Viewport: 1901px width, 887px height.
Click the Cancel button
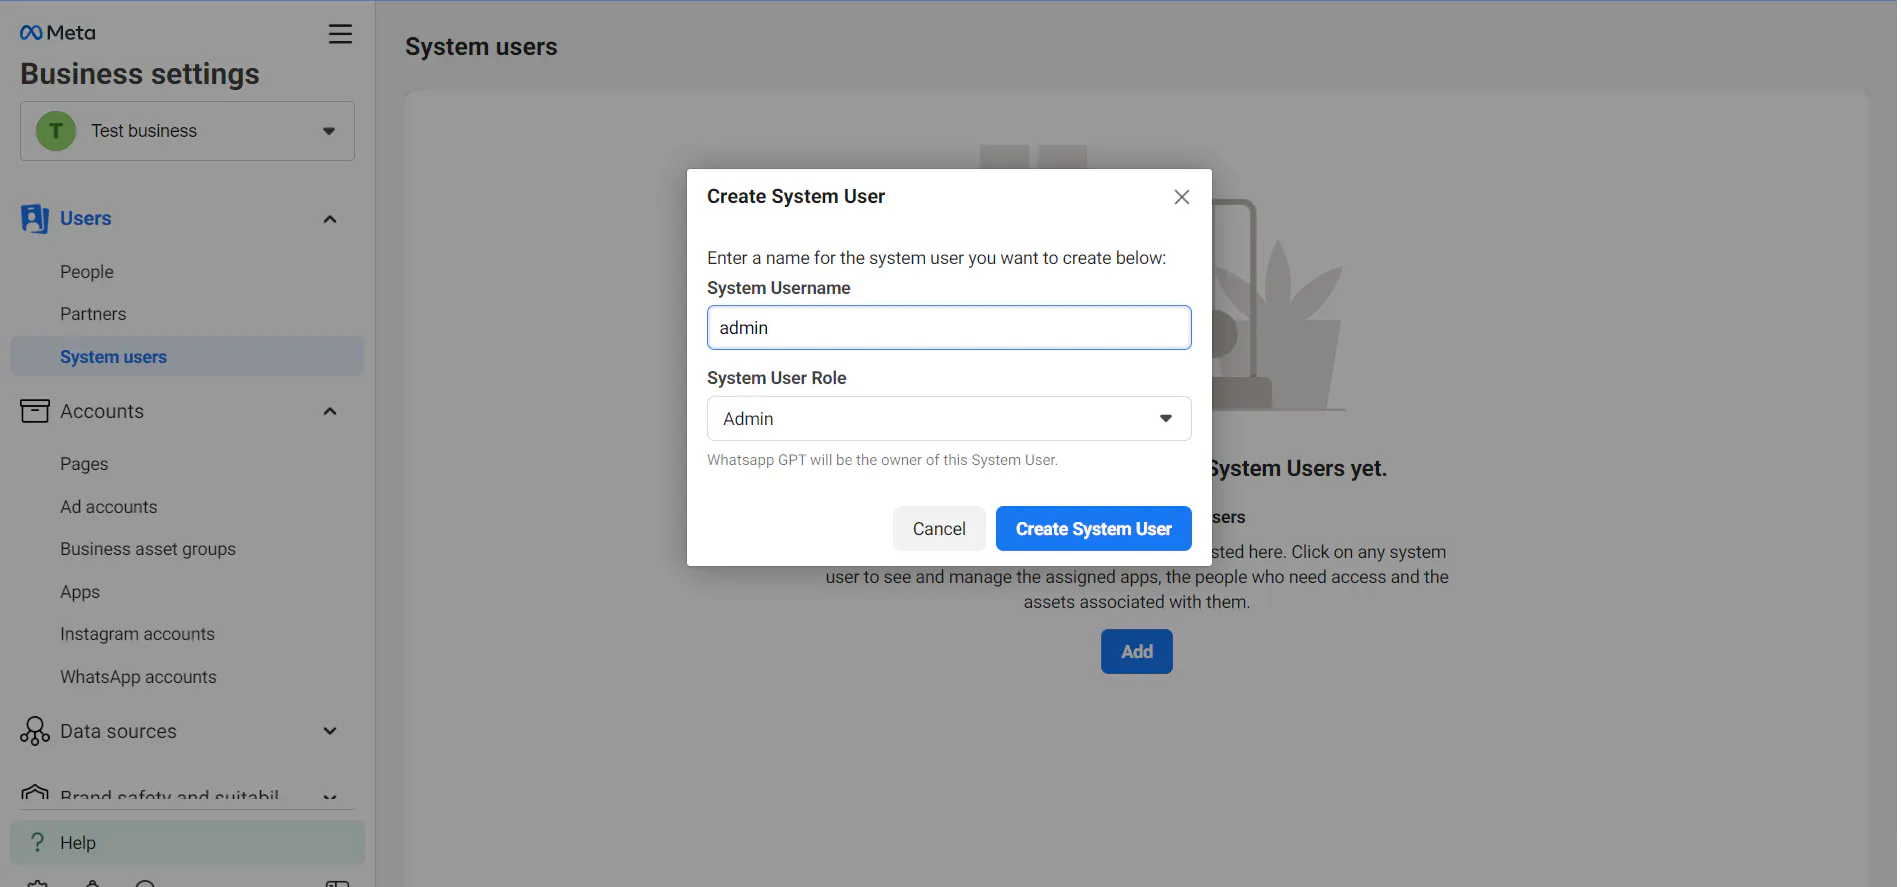coord(939,529)
